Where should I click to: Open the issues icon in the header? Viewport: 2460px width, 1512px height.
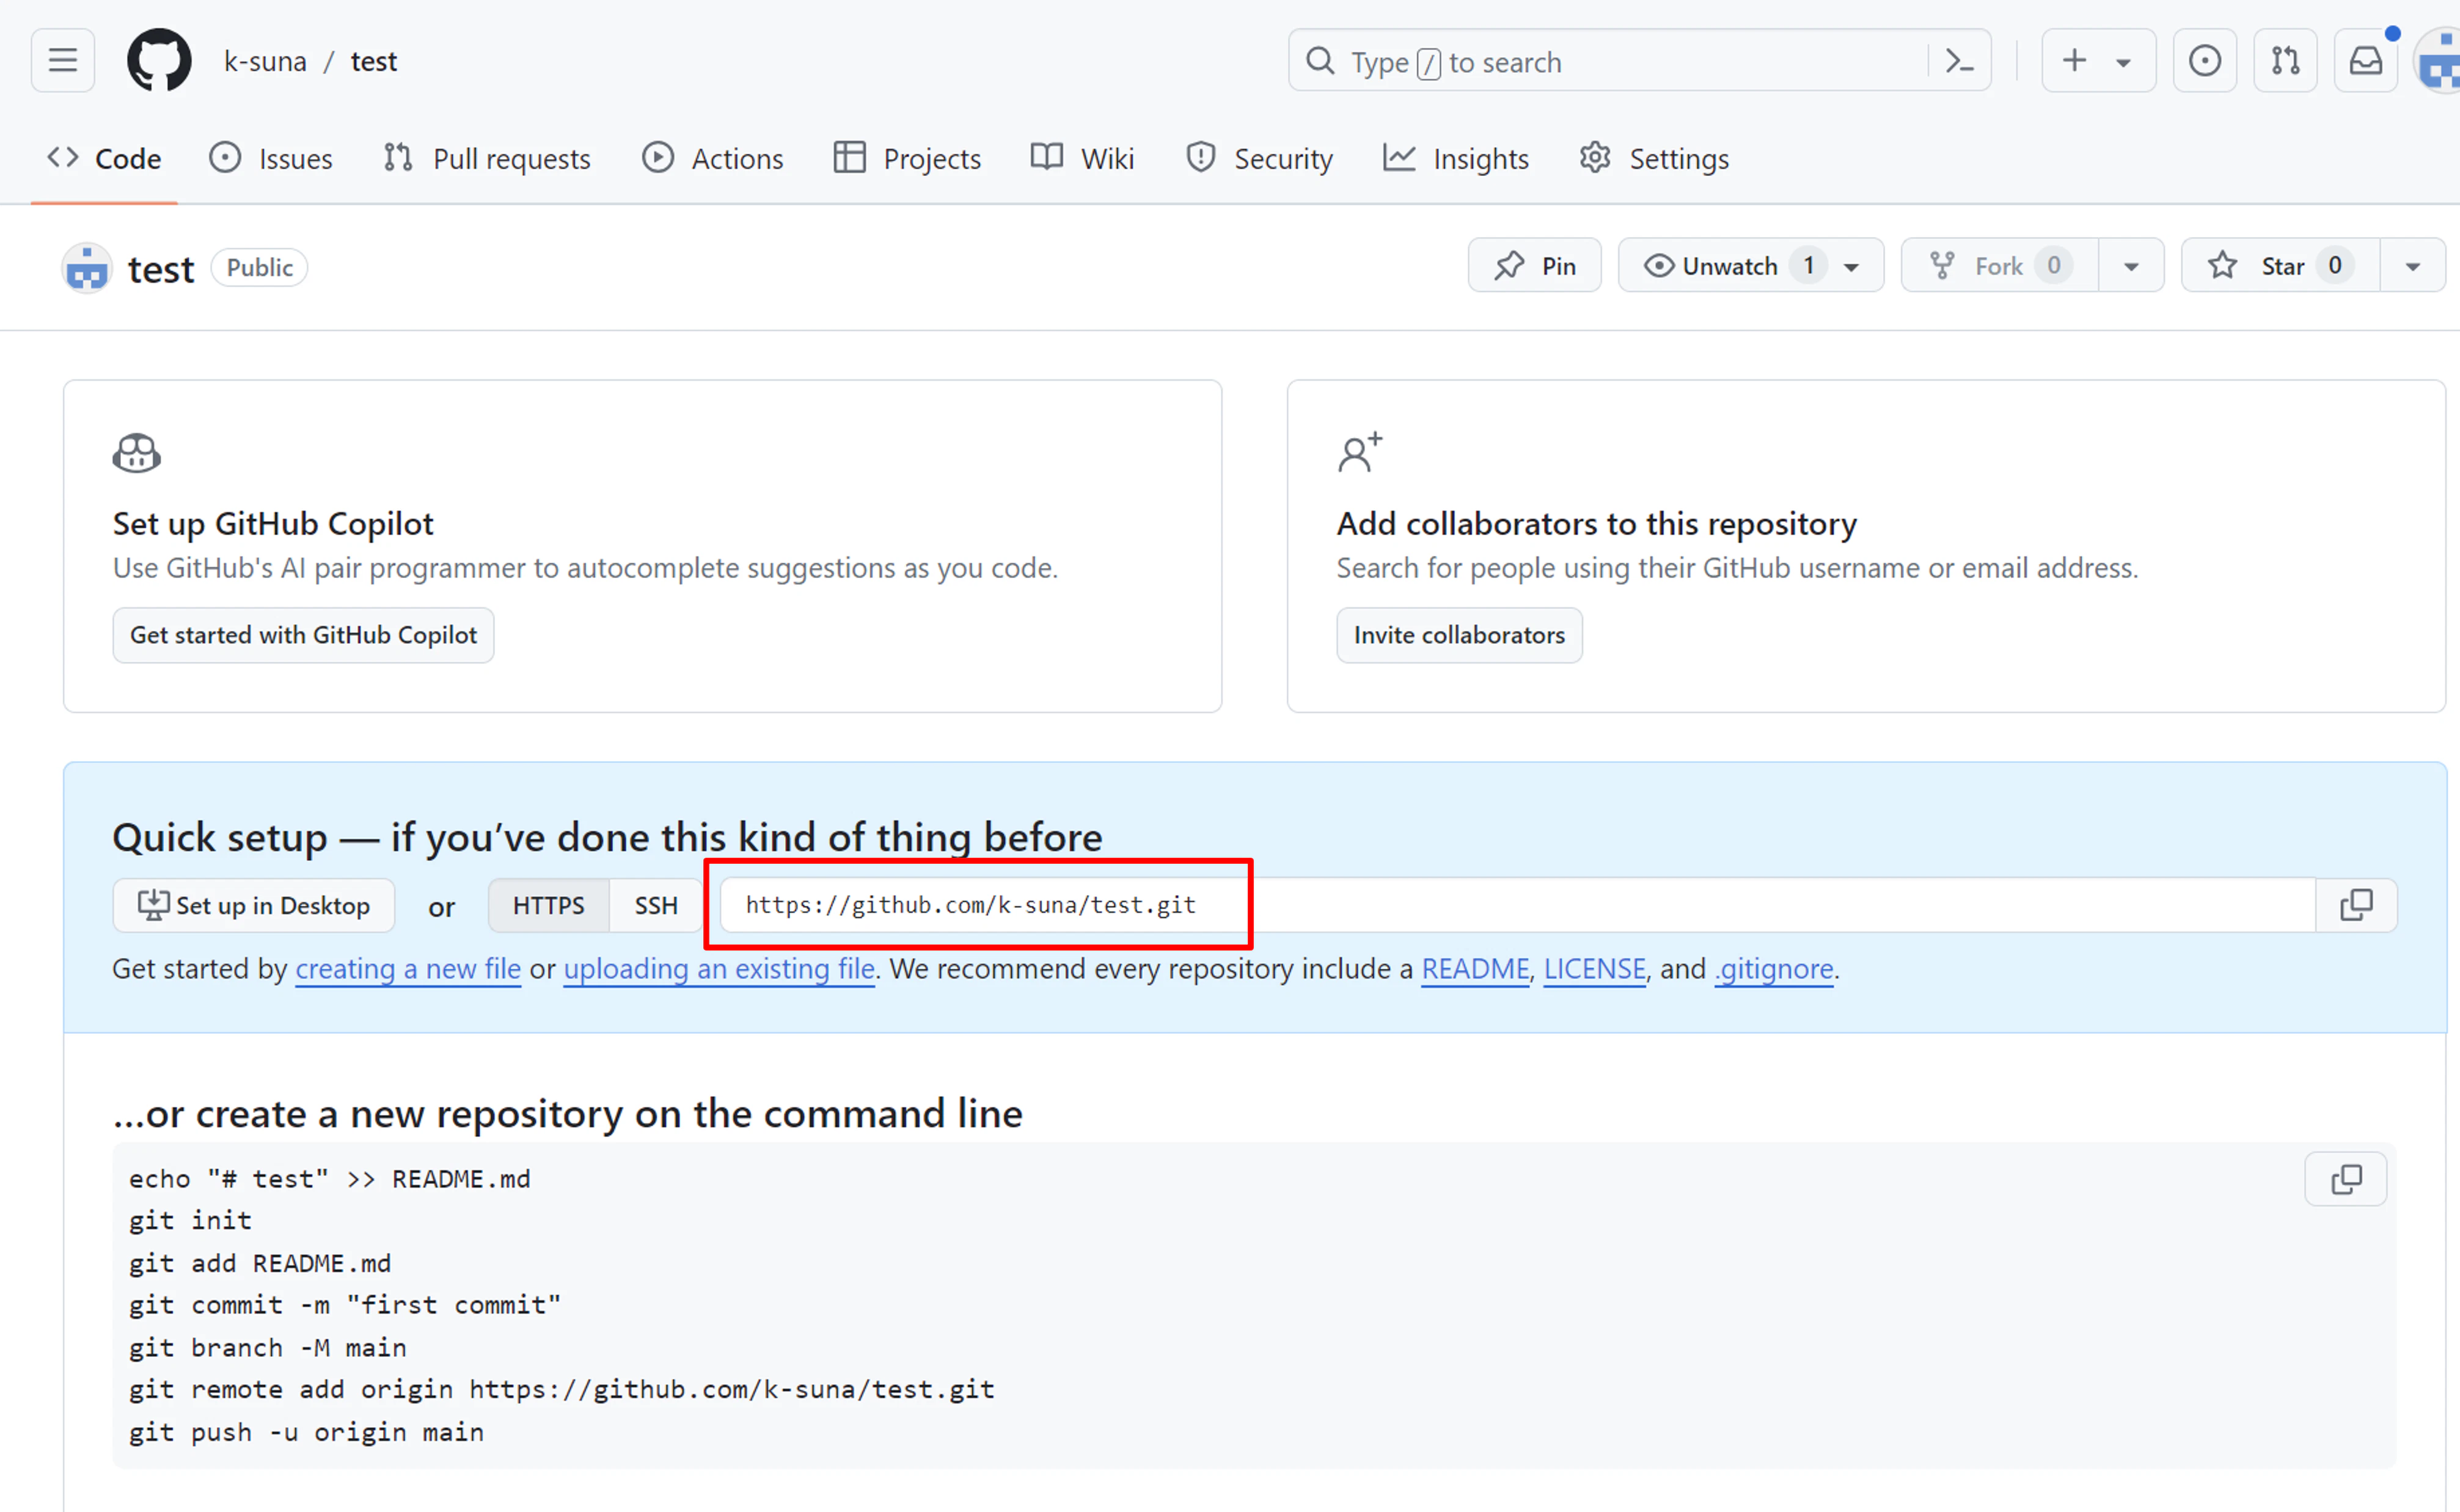2204,61
